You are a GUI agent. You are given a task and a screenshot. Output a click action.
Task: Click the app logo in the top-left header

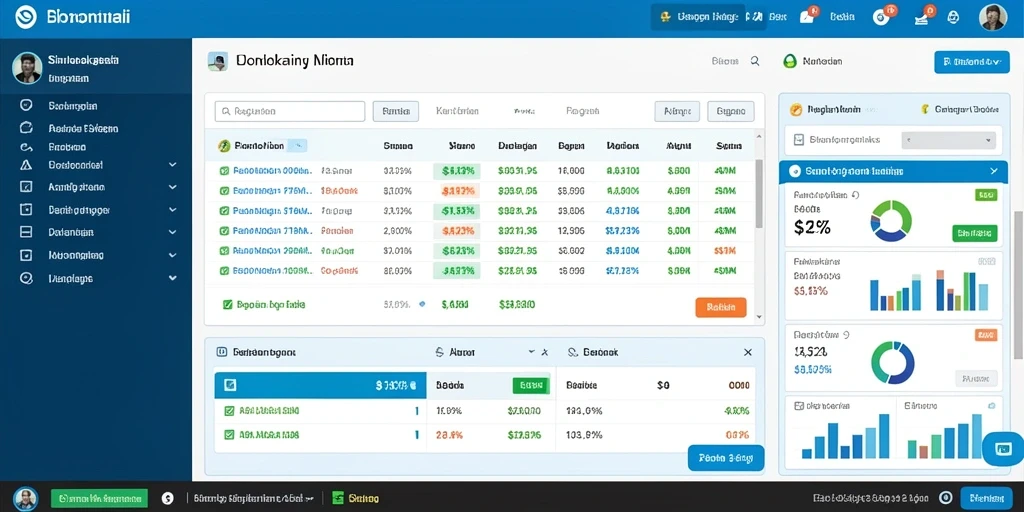26,17
